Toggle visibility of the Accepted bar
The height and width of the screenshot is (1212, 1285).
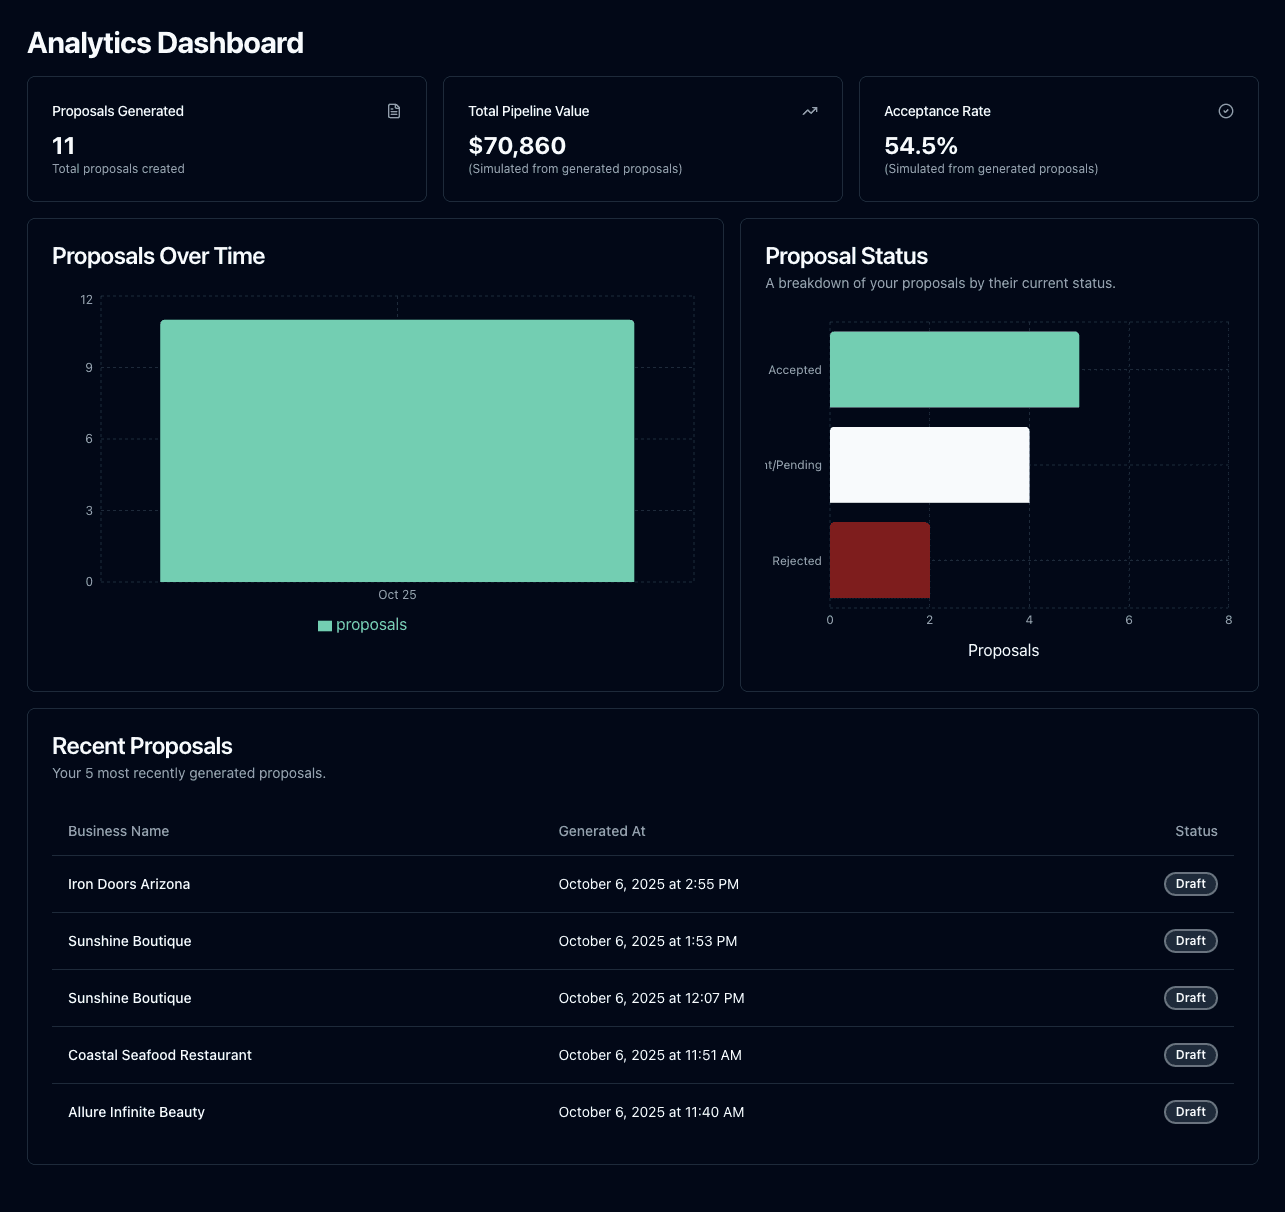pos(953,368)
